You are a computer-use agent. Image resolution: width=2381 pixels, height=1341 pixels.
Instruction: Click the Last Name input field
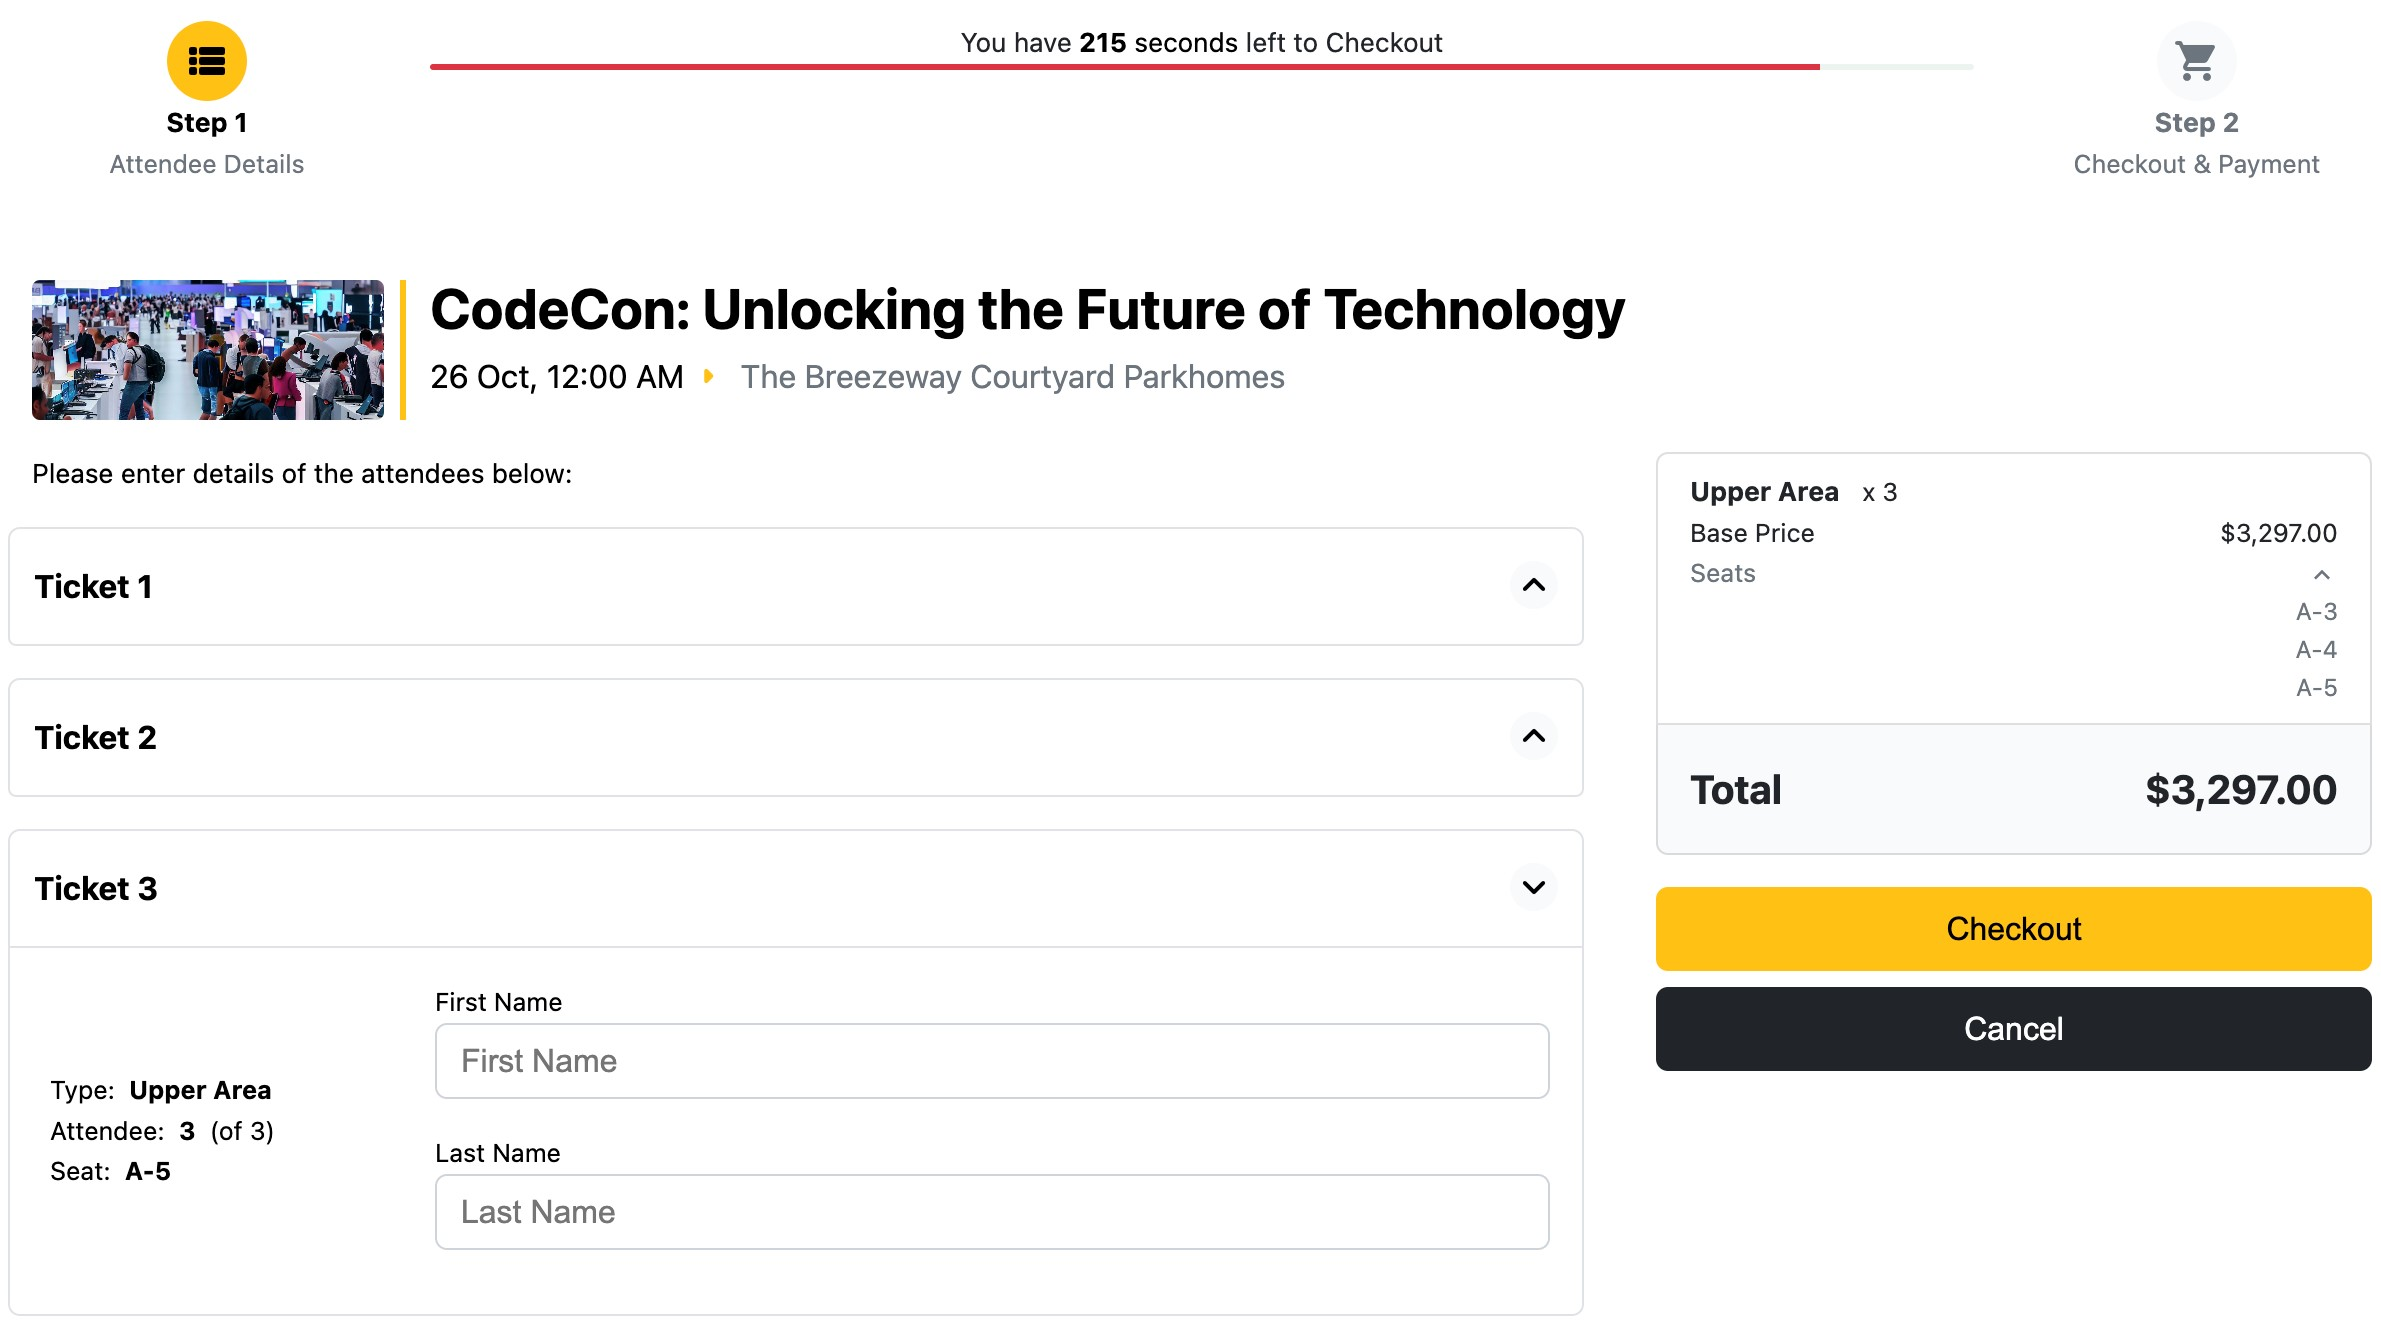pyautogui.click(x=991, y=1212)
